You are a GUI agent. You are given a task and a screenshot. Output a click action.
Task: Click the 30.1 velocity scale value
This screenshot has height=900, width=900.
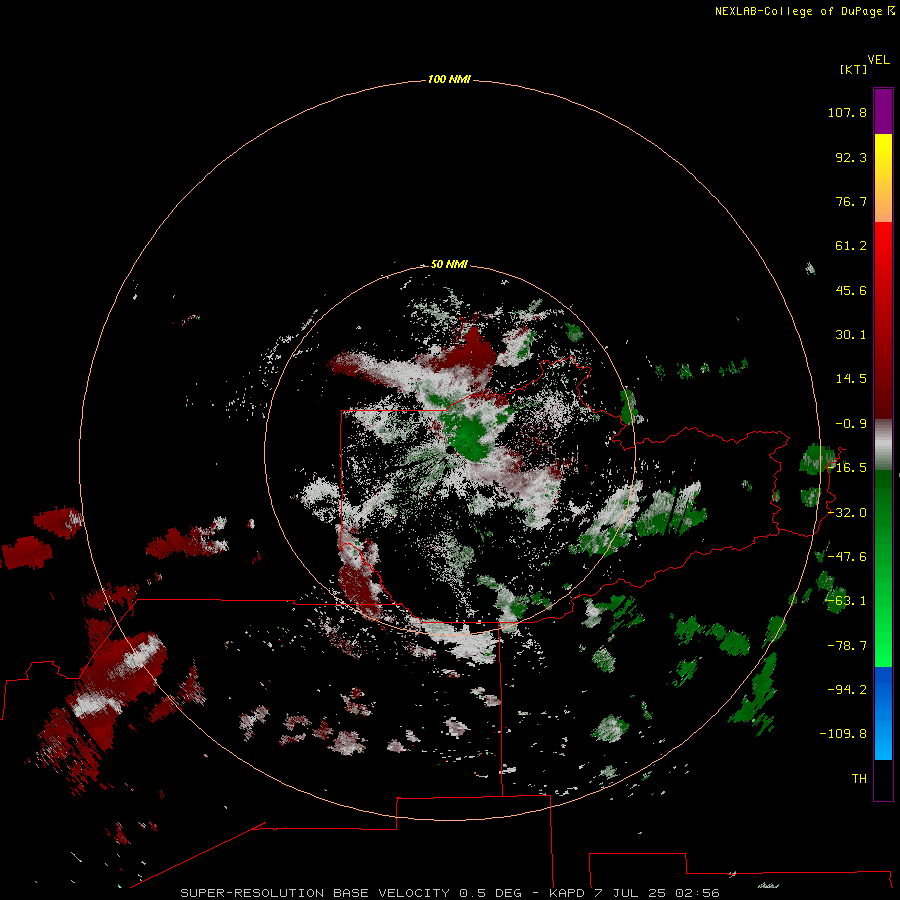pos(851,335)
